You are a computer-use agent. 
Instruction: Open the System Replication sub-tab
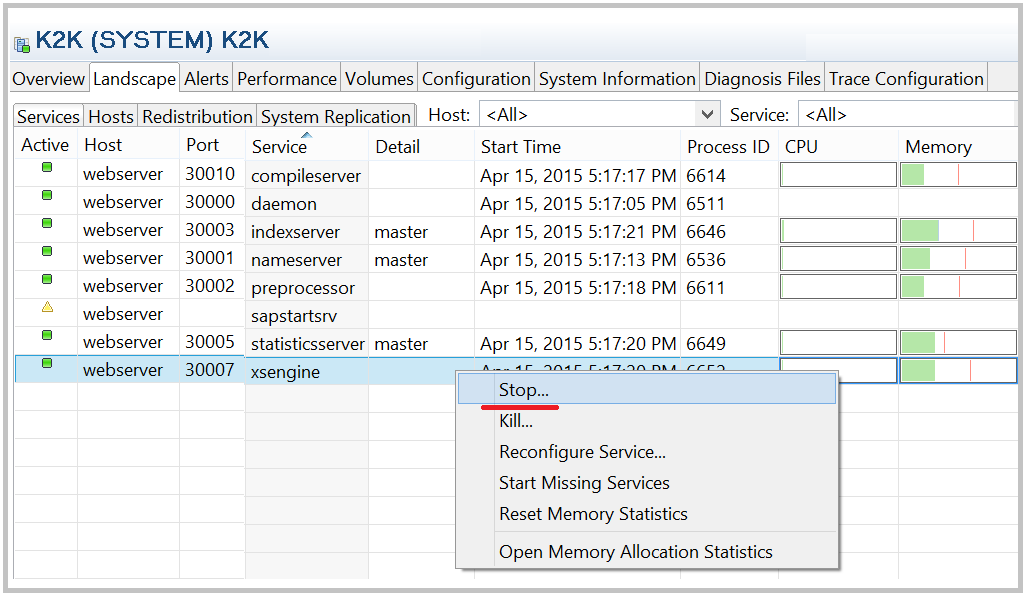336,116
